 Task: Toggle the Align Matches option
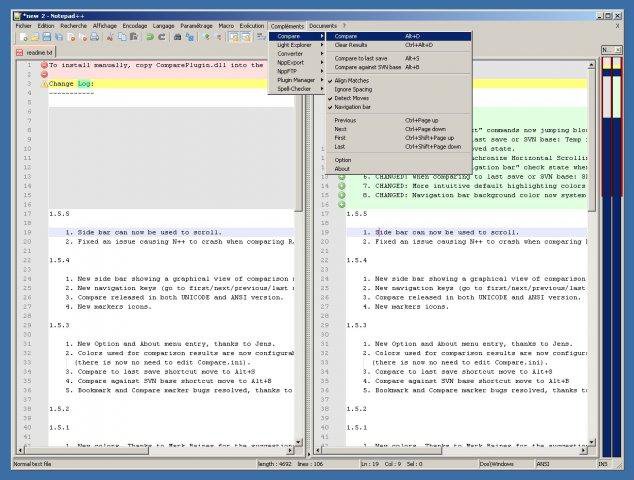353,79
